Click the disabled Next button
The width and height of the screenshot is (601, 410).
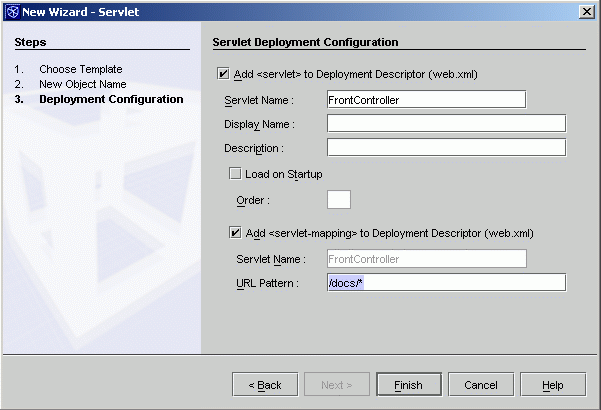pyautogui.click(x=336, y=385)
